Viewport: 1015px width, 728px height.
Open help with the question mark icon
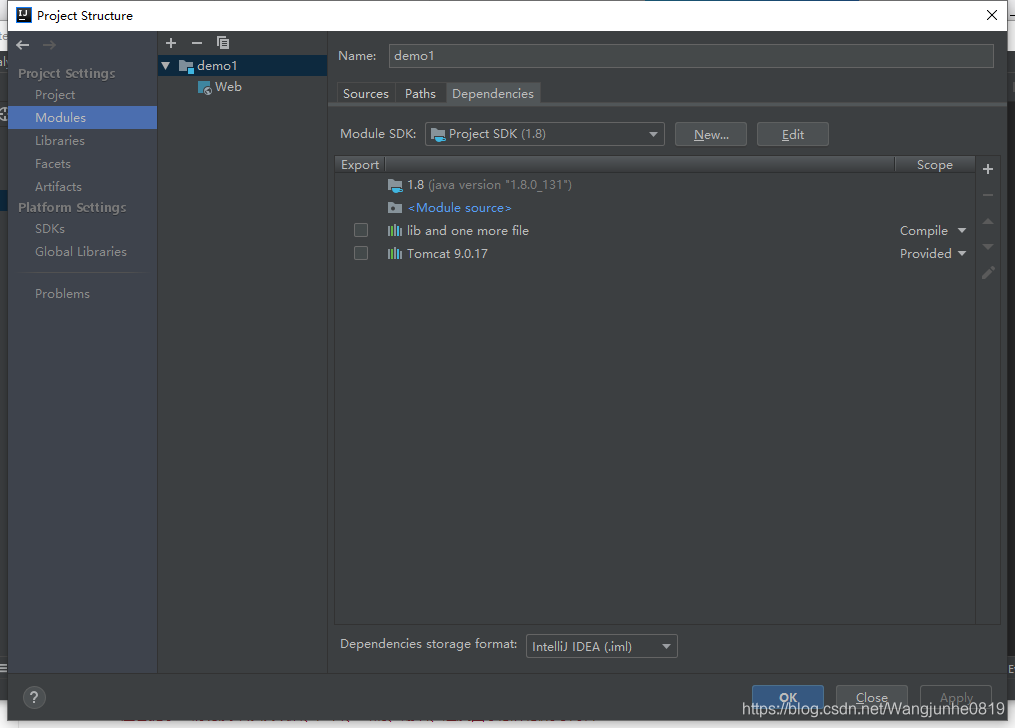(34, 698)
